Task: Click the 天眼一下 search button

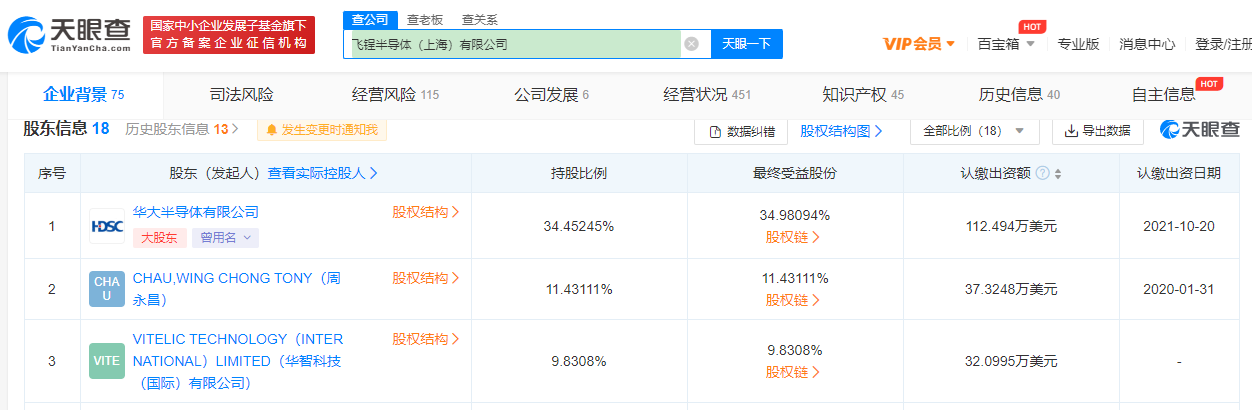Action: pos(746,44)
